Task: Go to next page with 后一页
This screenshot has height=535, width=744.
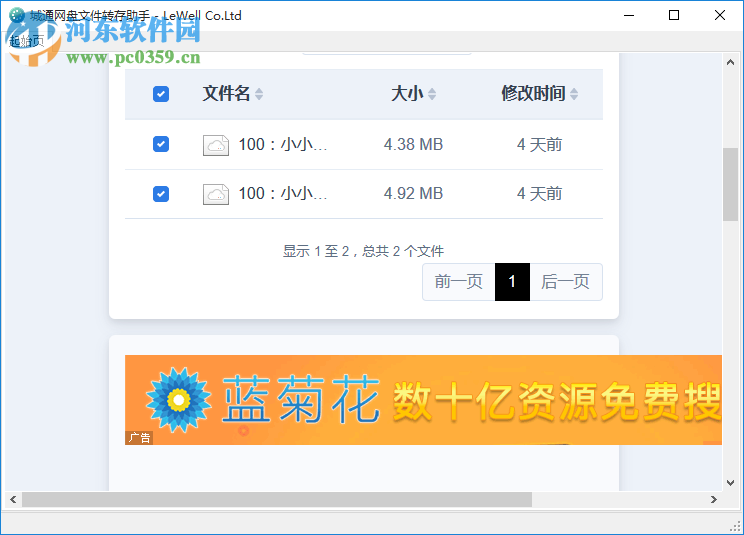Action: click(x=566, y=282)
